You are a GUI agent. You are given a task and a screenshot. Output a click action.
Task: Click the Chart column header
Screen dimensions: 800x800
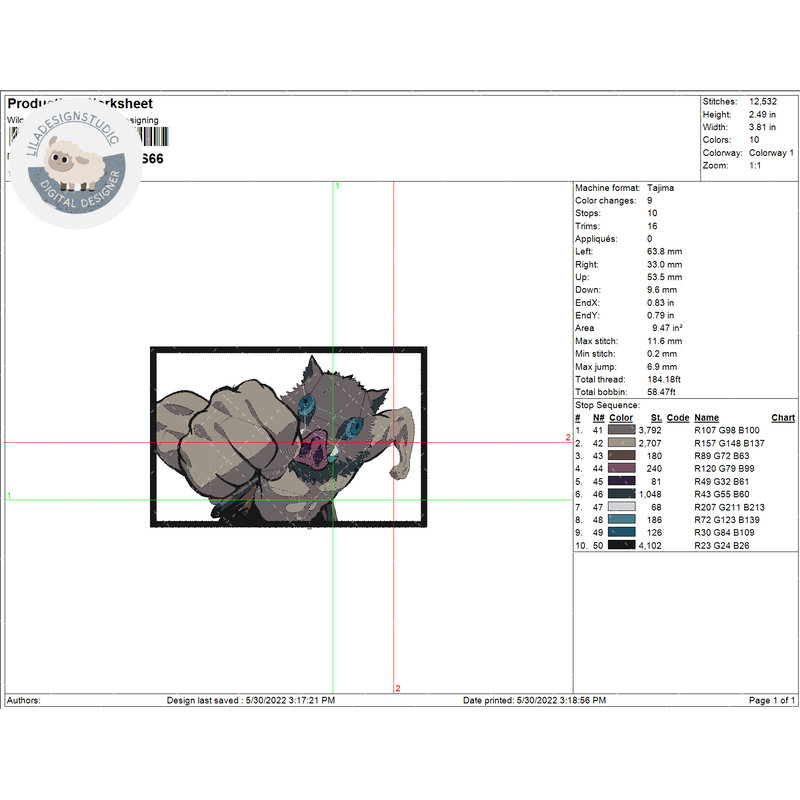coord(783,418)
